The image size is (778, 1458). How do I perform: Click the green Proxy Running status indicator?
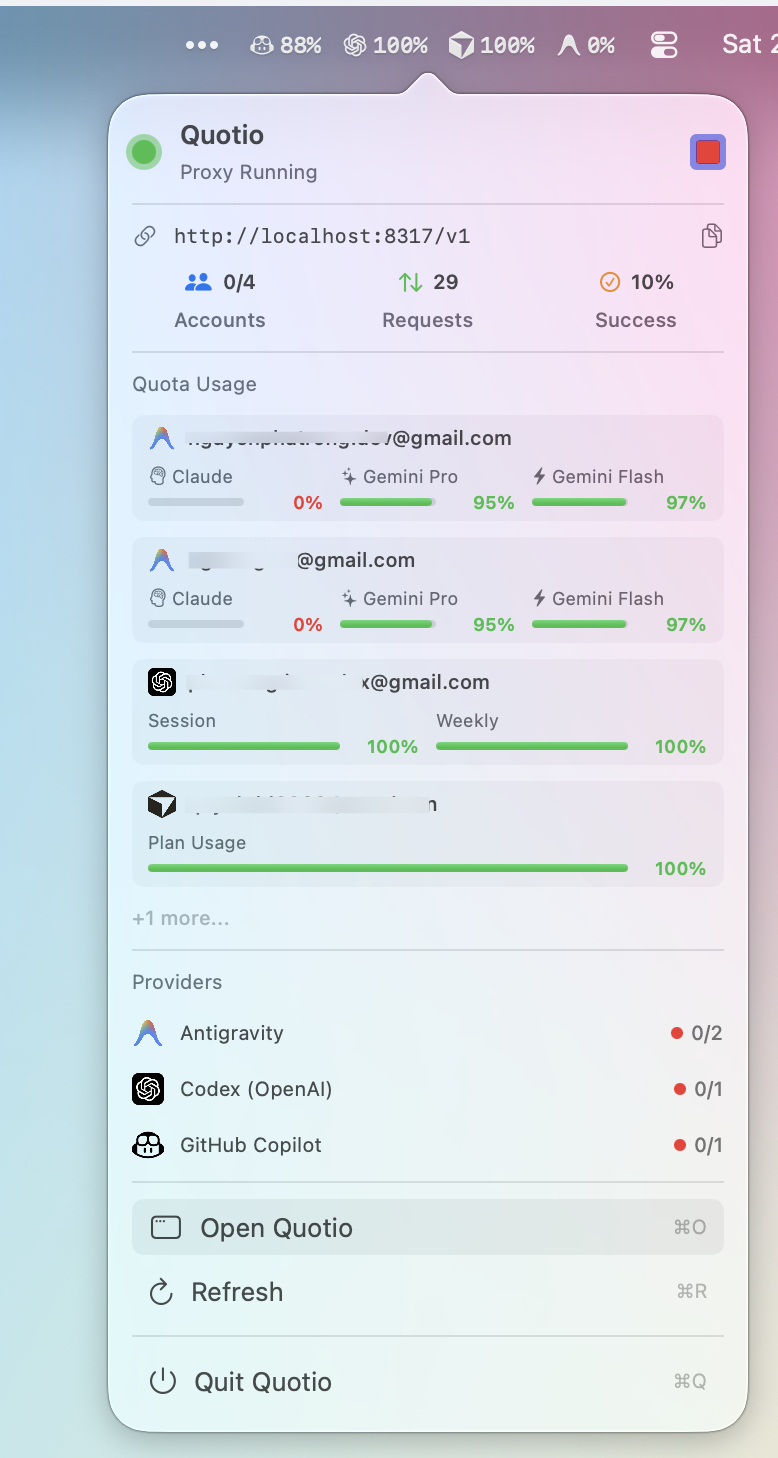coord(144,152)
